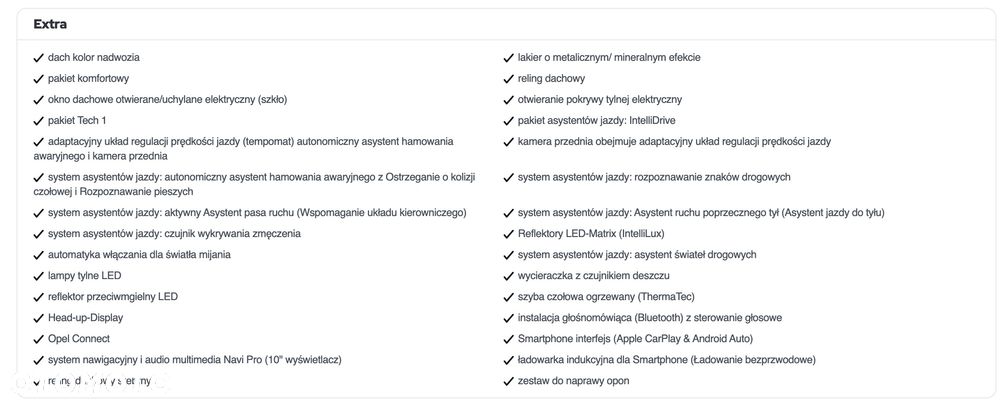Click the checkmark beside 'pakiet komfortowy'
Viewport: 1000px width, 403px height.
click(x=38, y=79)
